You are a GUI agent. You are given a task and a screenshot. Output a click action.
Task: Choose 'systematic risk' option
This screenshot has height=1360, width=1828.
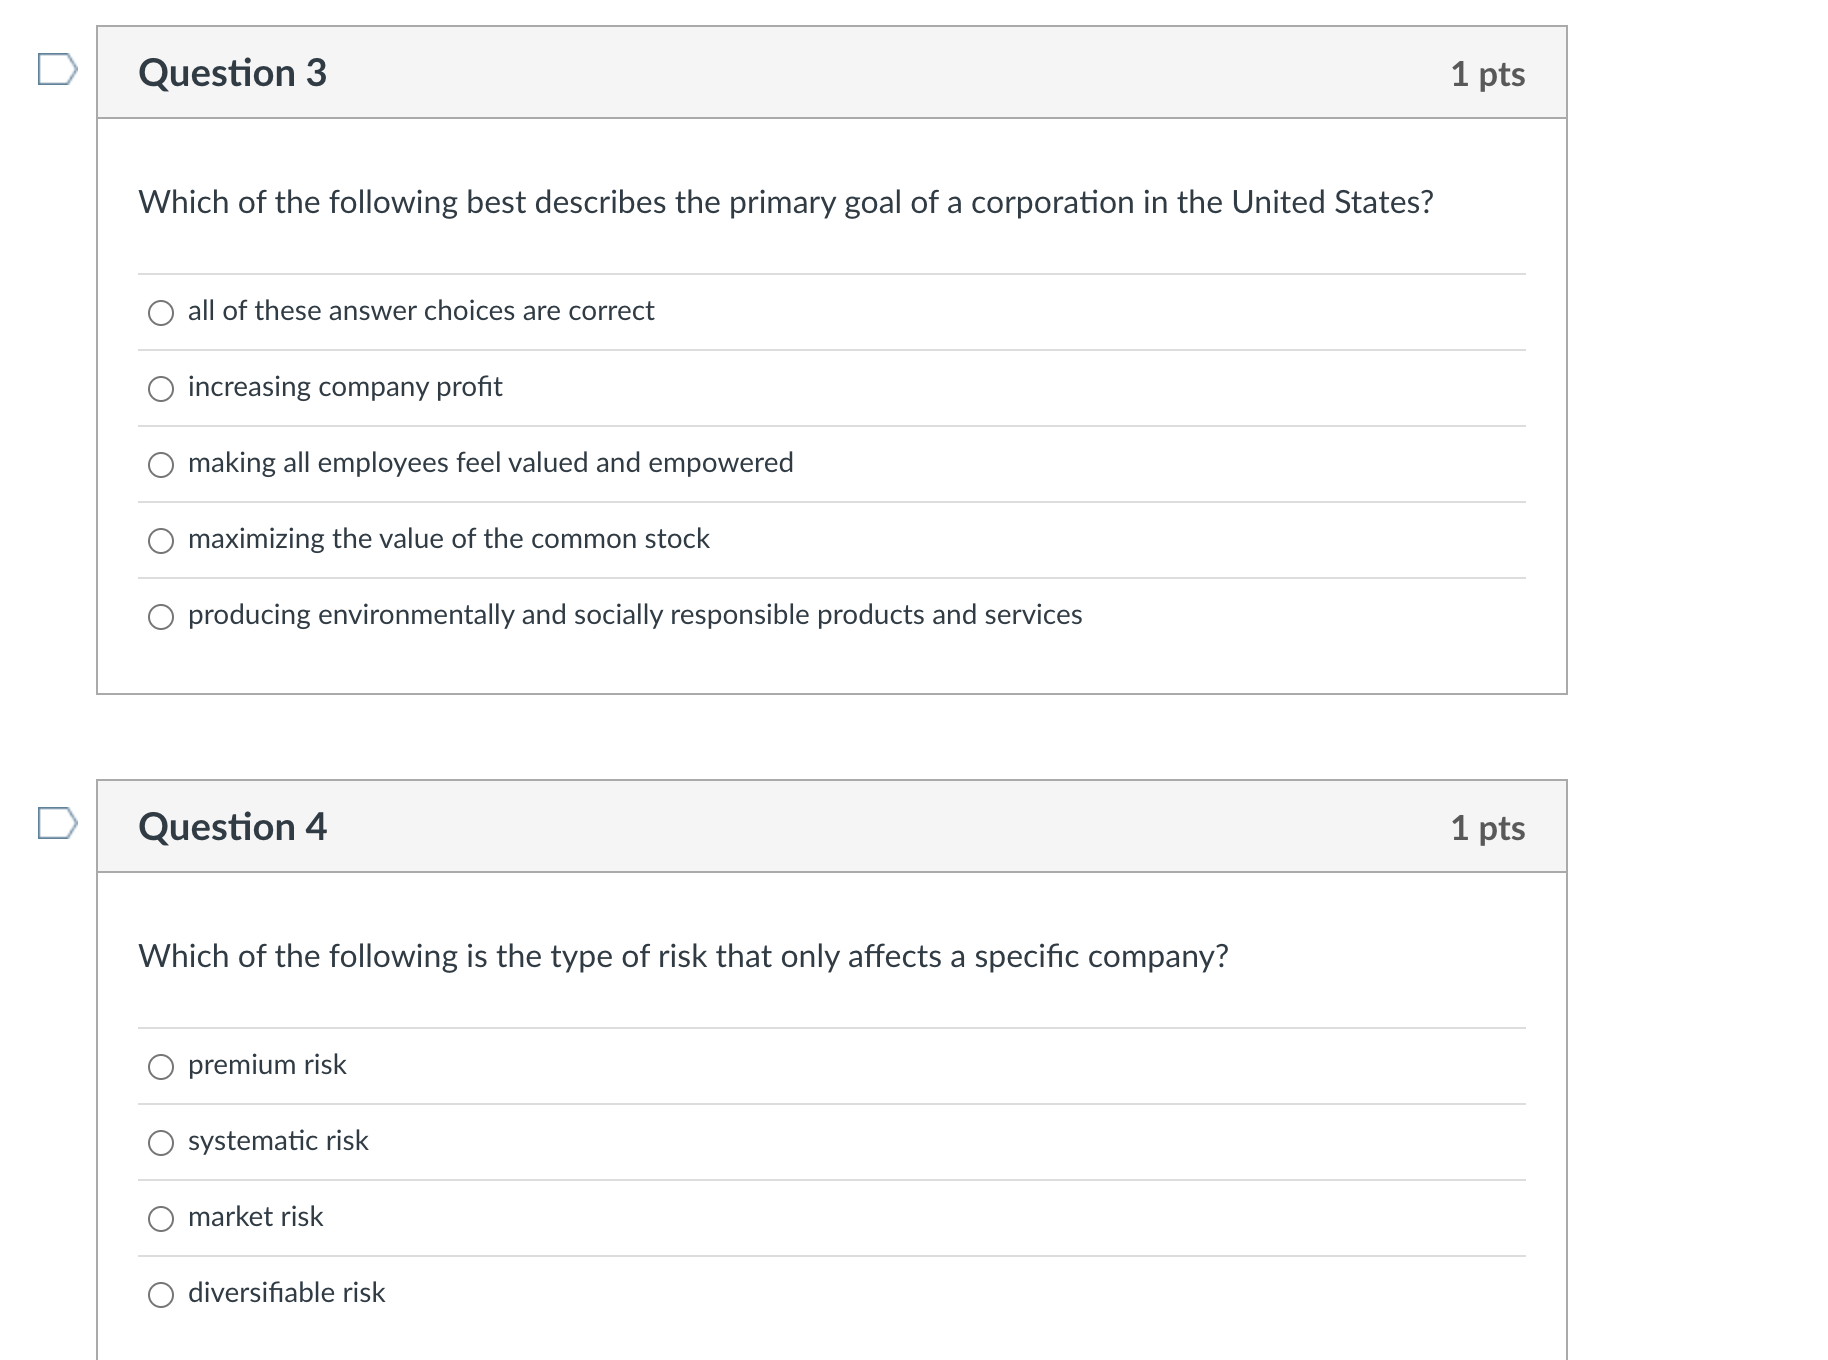161,1143
